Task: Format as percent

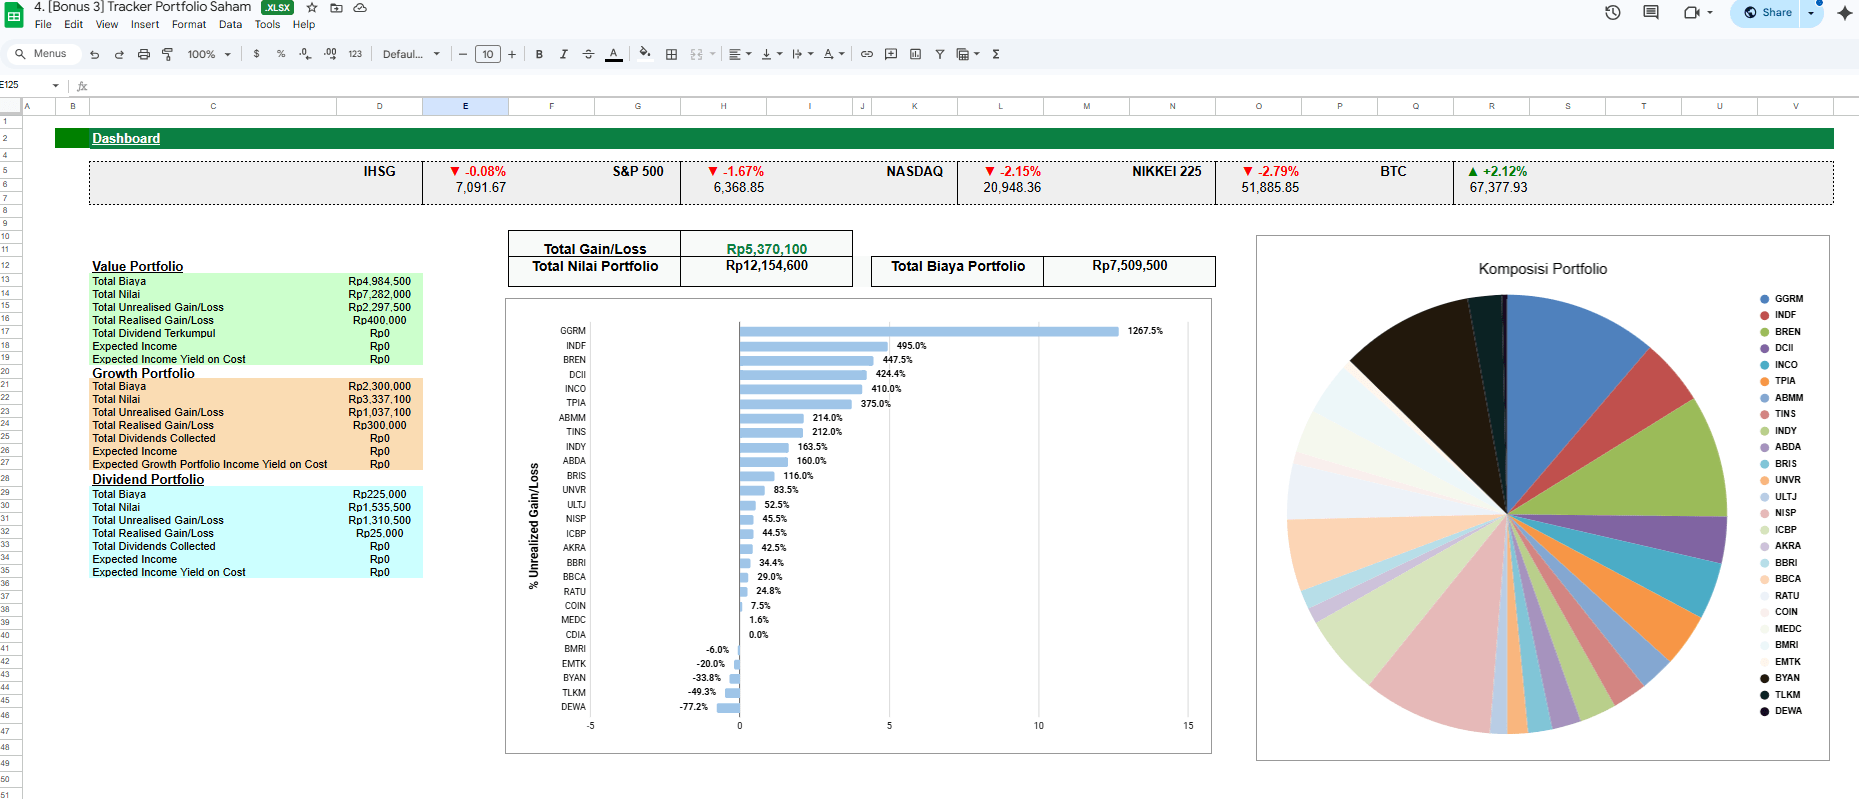Action: pyautogui.click(x=281, y=54)
